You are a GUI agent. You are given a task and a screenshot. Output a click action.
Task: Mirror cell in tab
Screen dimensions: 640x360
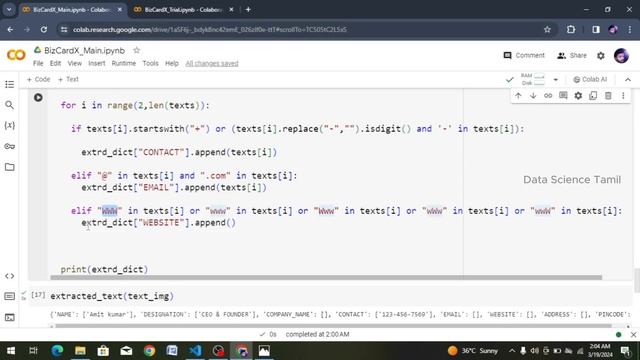[593, 96]
